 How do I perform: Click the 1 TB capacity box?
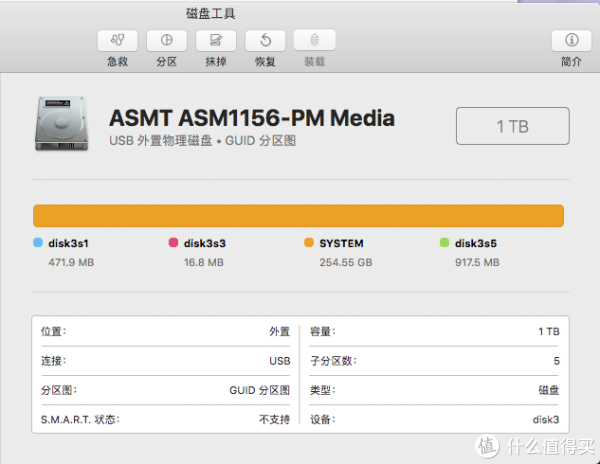(513, 127)
